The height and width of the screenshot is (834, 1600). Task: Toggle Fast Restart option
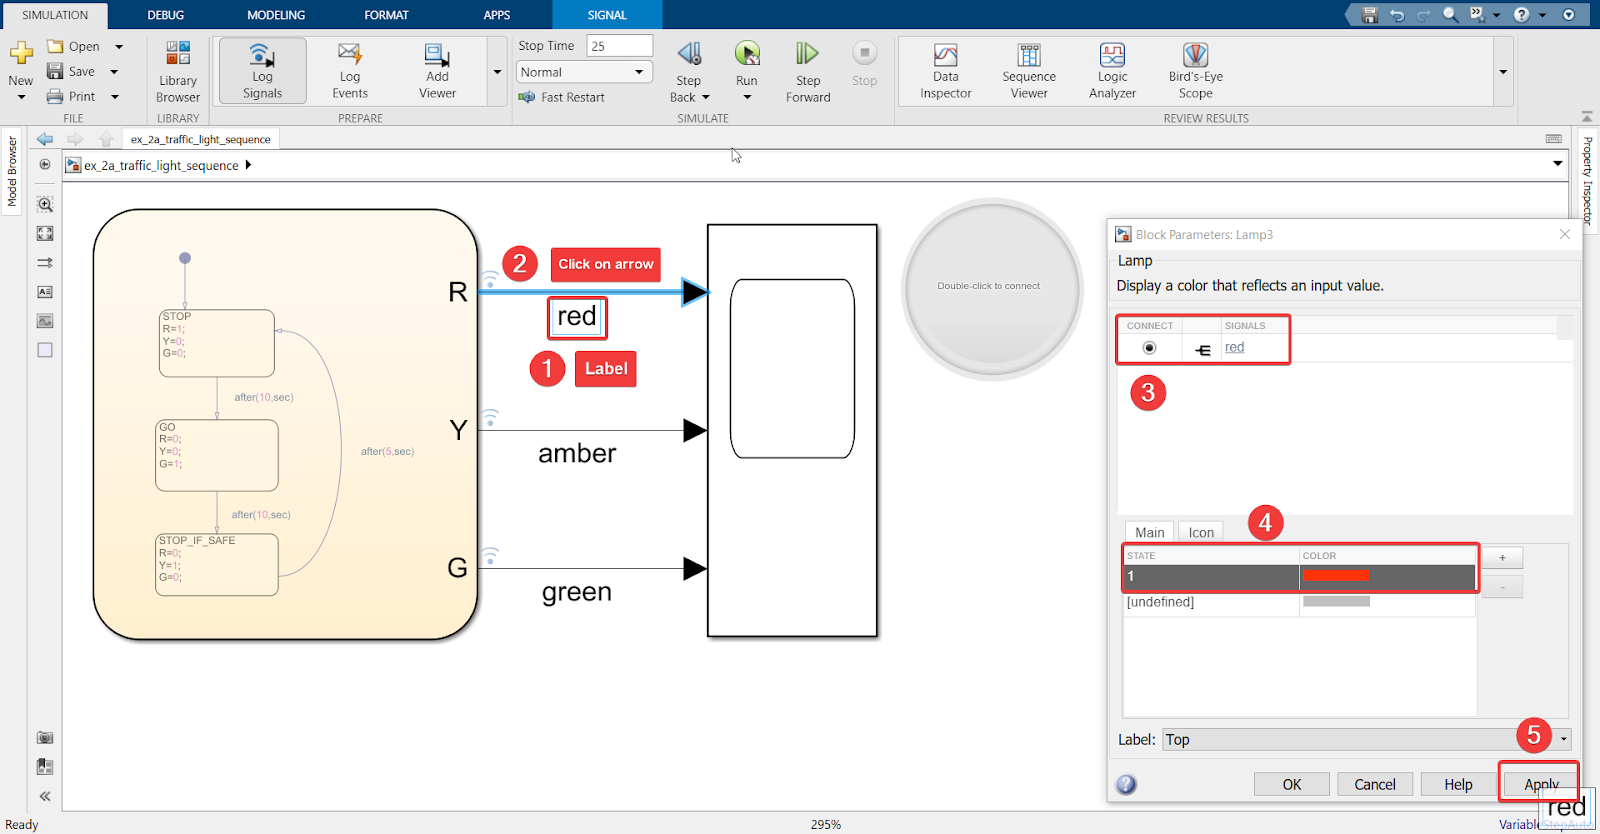click(562, 97)
